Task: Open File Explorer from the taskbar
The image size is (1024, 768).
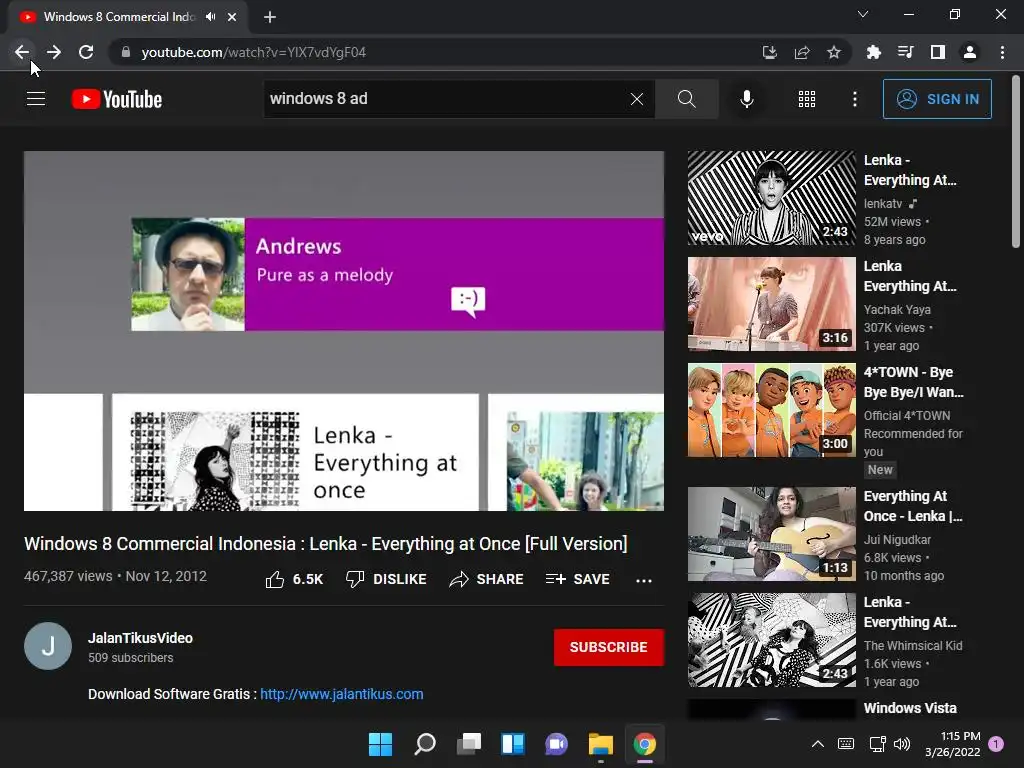Action: point(601,744)
